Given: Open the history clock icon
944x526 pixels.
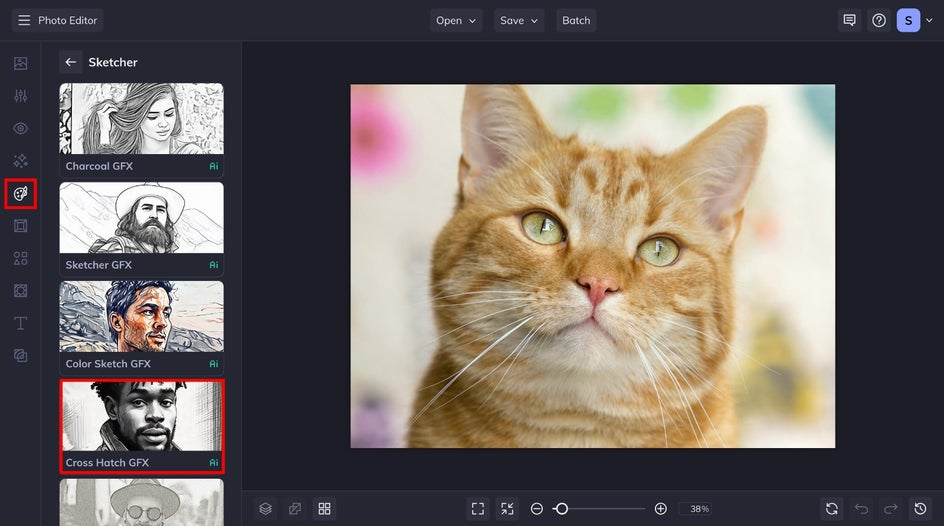Looking at the screenshot, I should coord(920,509).
